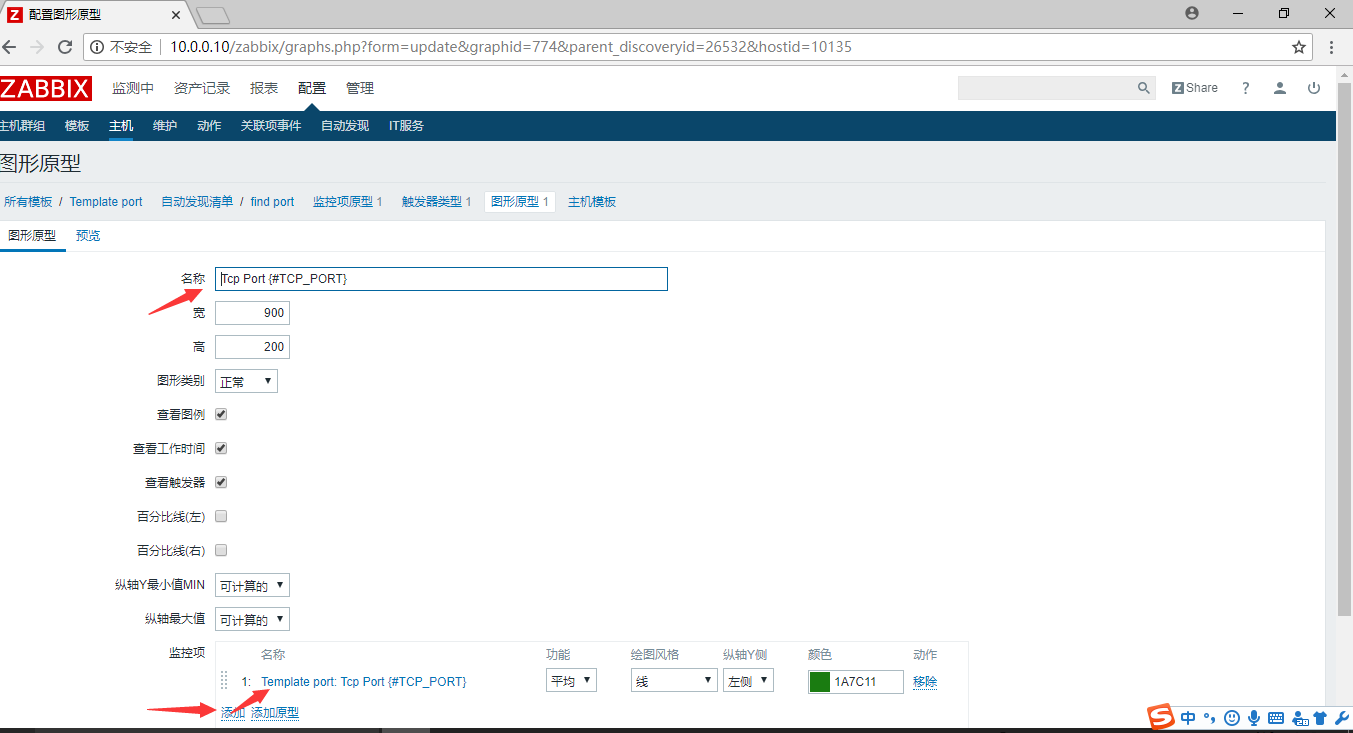Click 添加 link under items

[x=232, y=712]
